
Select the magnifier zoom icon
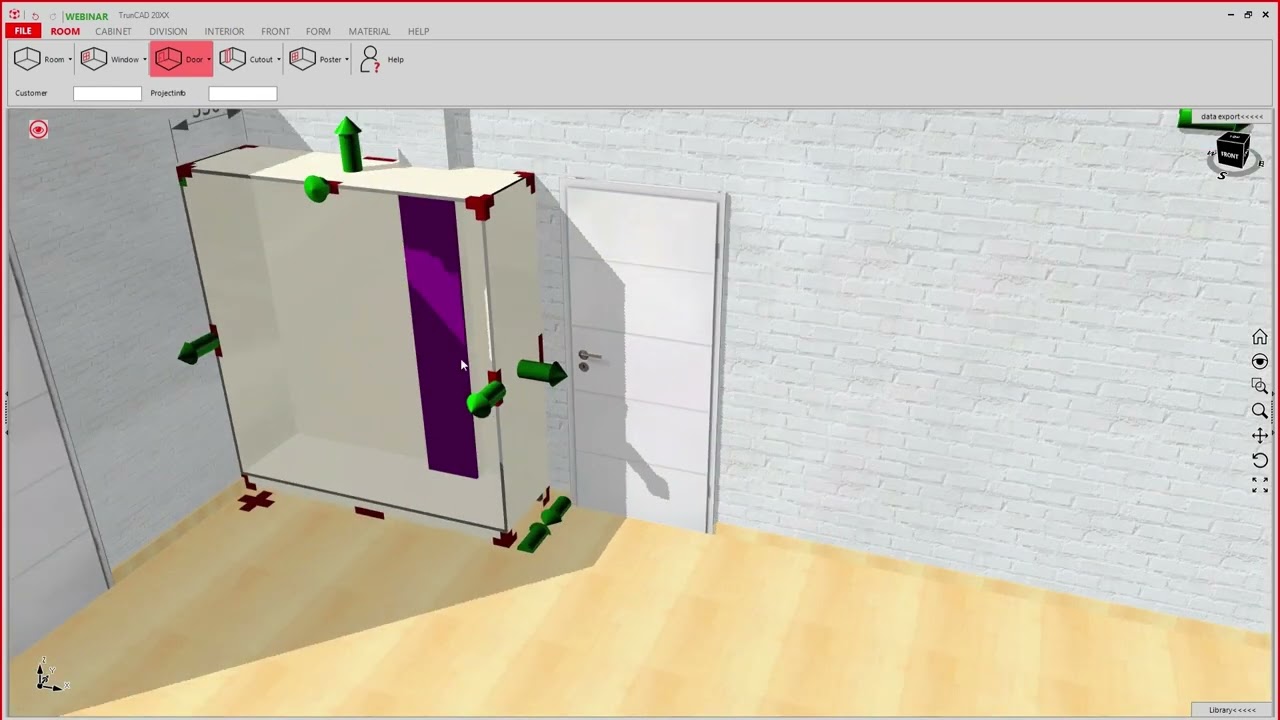[x=1259, y=410]
